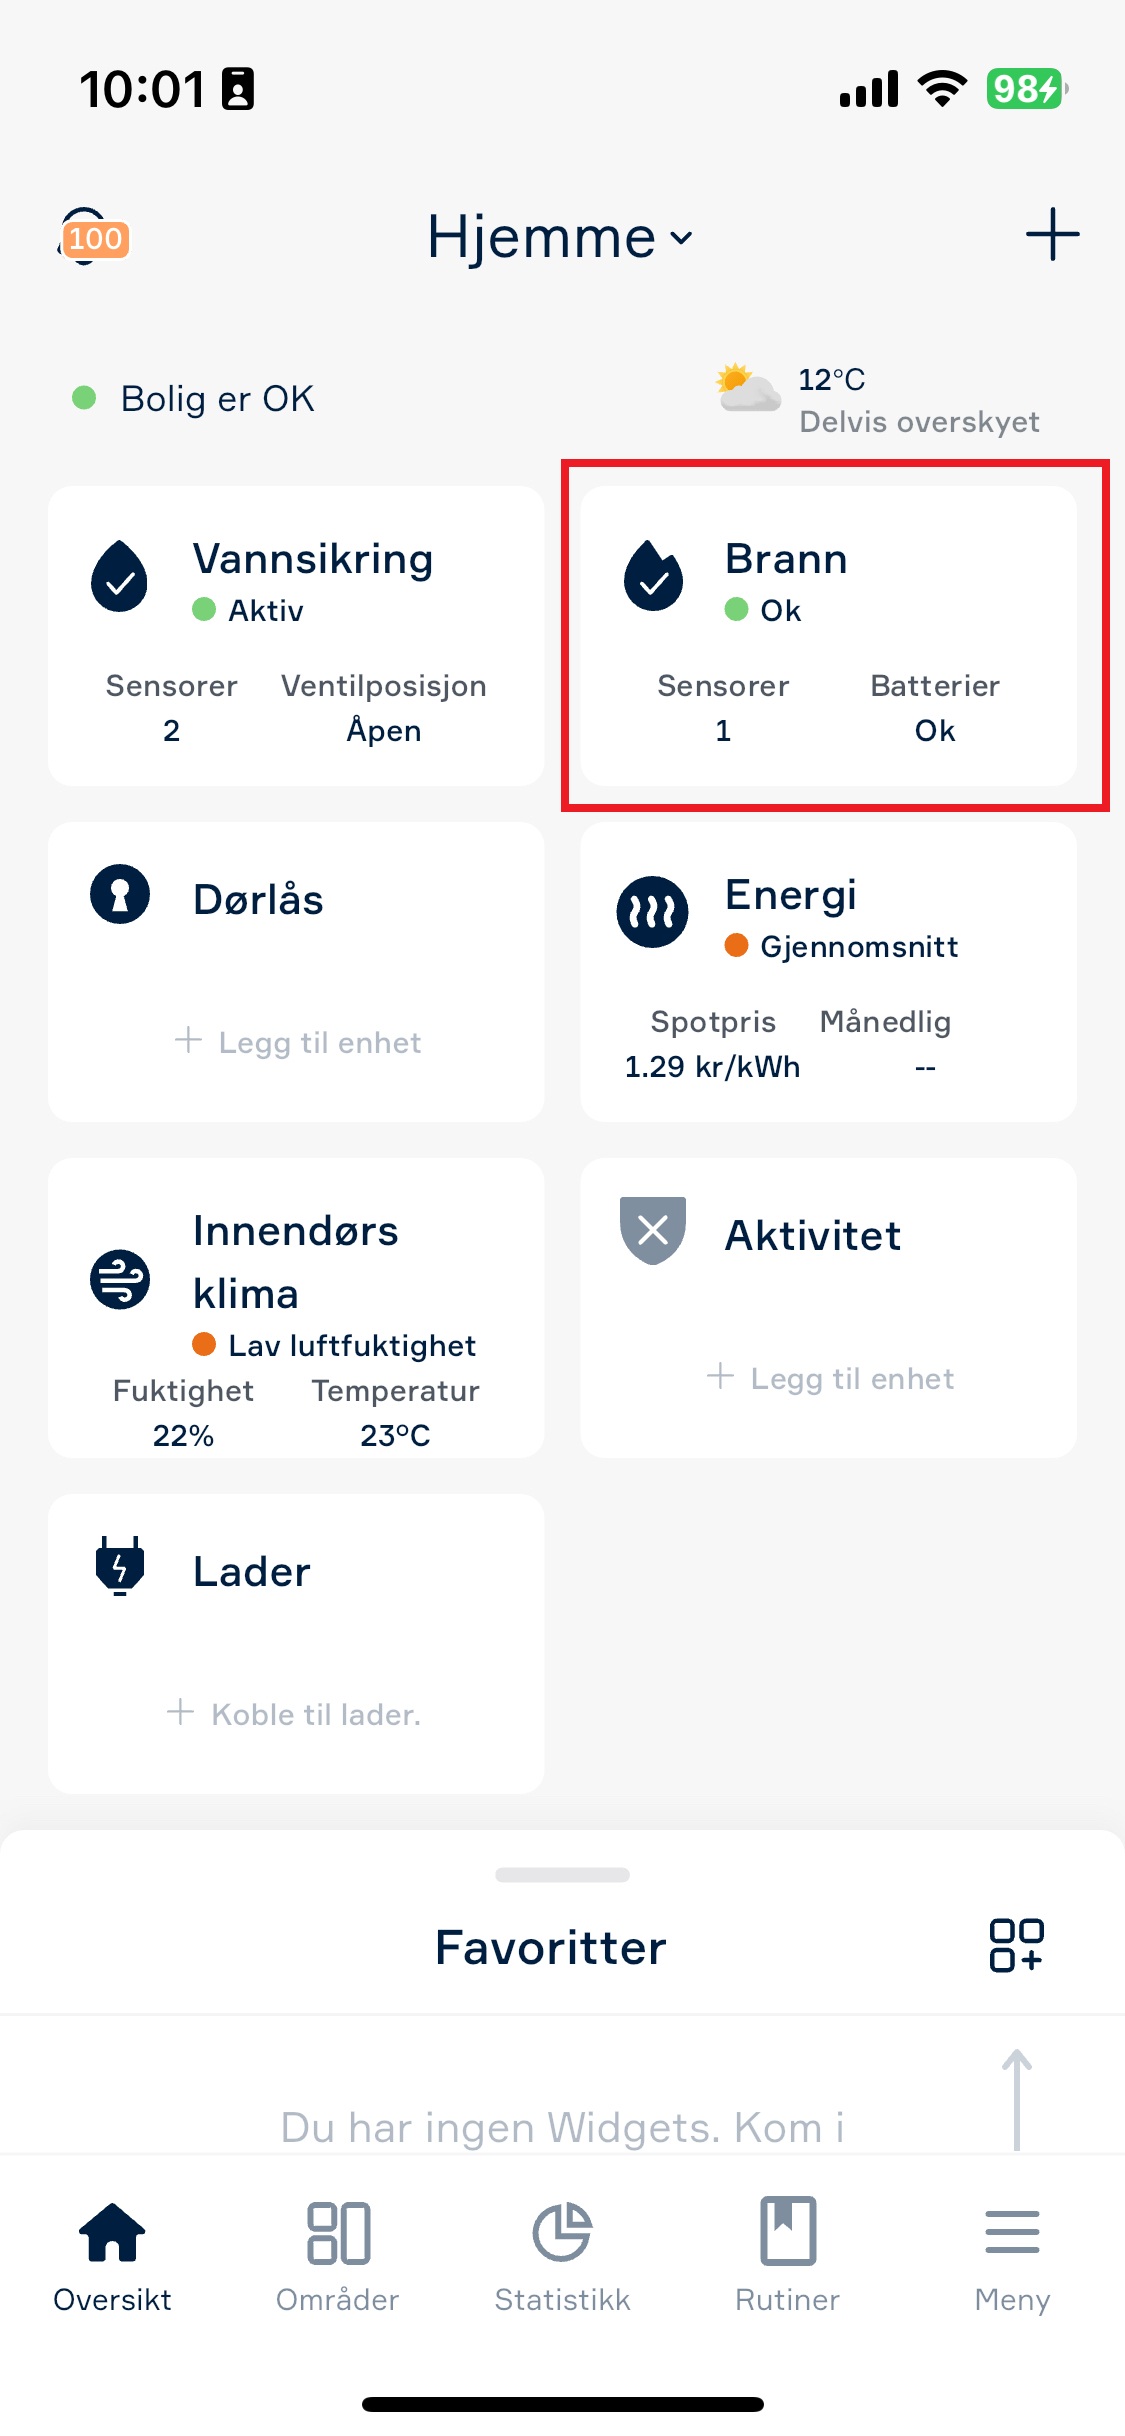Open the support headset icon with 100 badge

(x=93, y=237)
